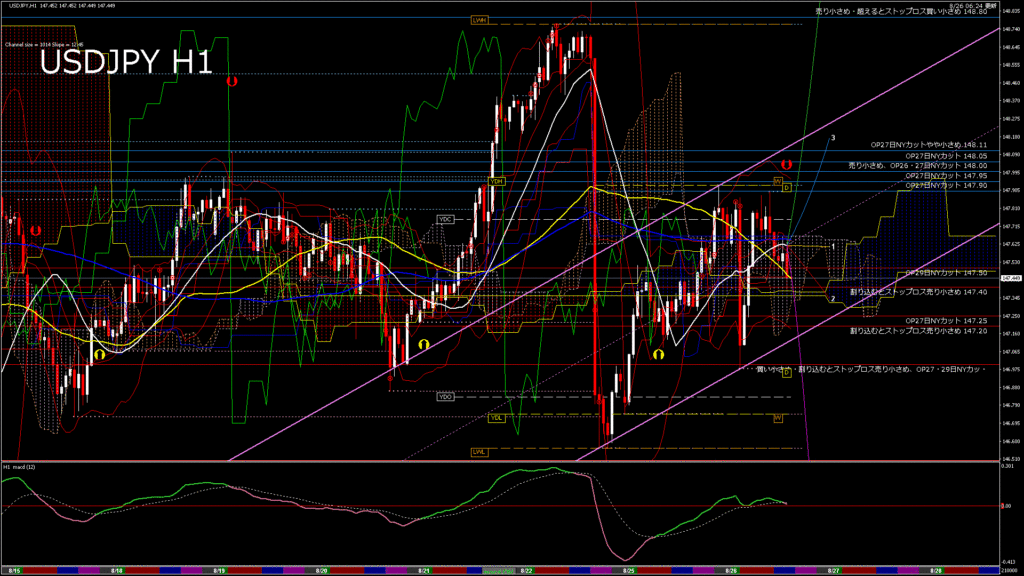Screen dimensions: 1024x576
Task: Click the red sell arrow at far left edge
Action: [35, 230]
